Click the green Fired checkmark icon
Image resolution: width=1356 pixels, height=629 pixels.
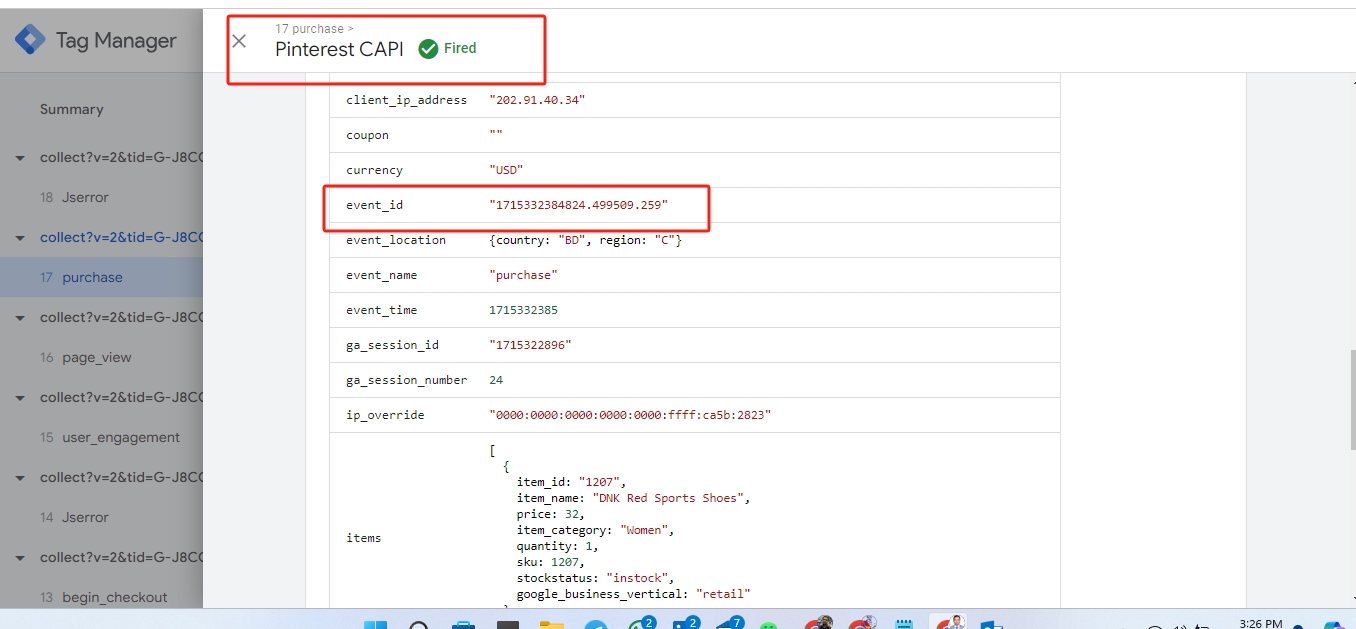[428, 48]
